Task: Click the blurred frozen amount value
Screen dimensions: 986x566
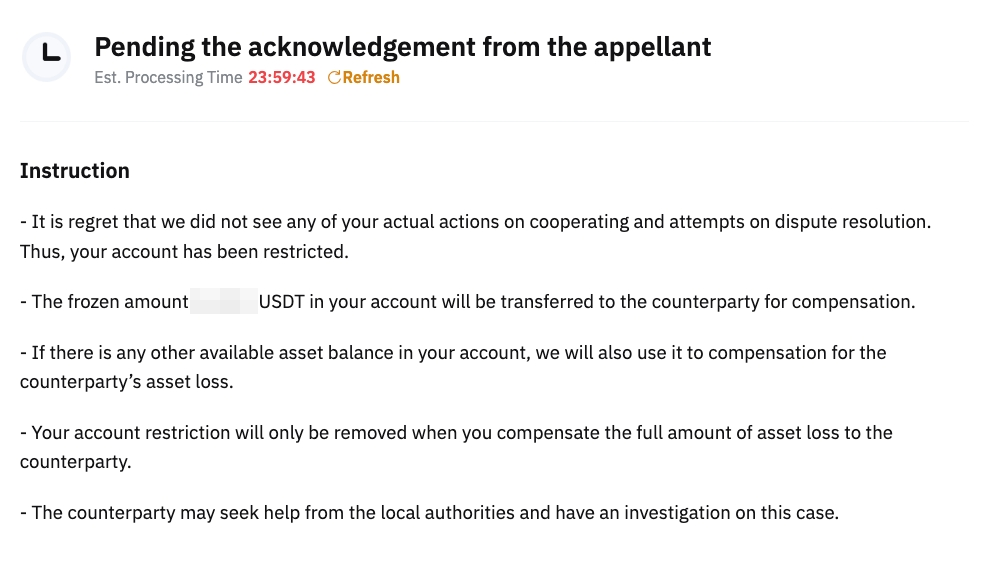Action: point(223,302)
